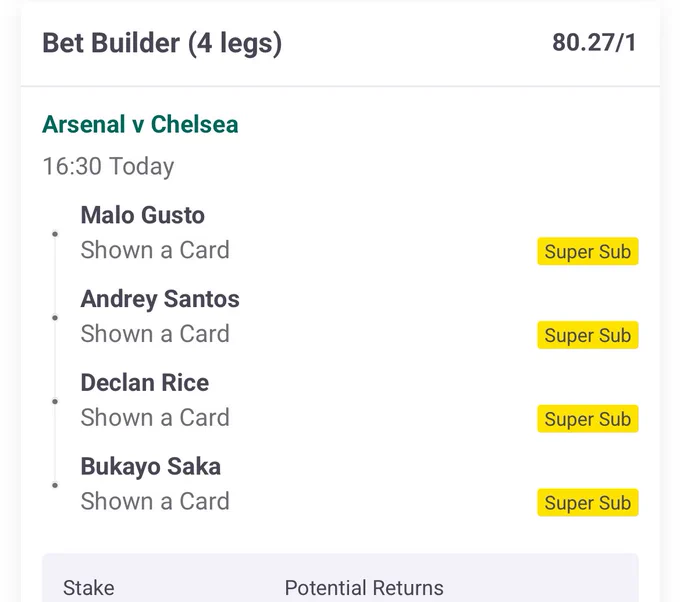Click the Super Sub badge for Declan Rice
Screen dimensions: 680x602
[x=587, y=419]
